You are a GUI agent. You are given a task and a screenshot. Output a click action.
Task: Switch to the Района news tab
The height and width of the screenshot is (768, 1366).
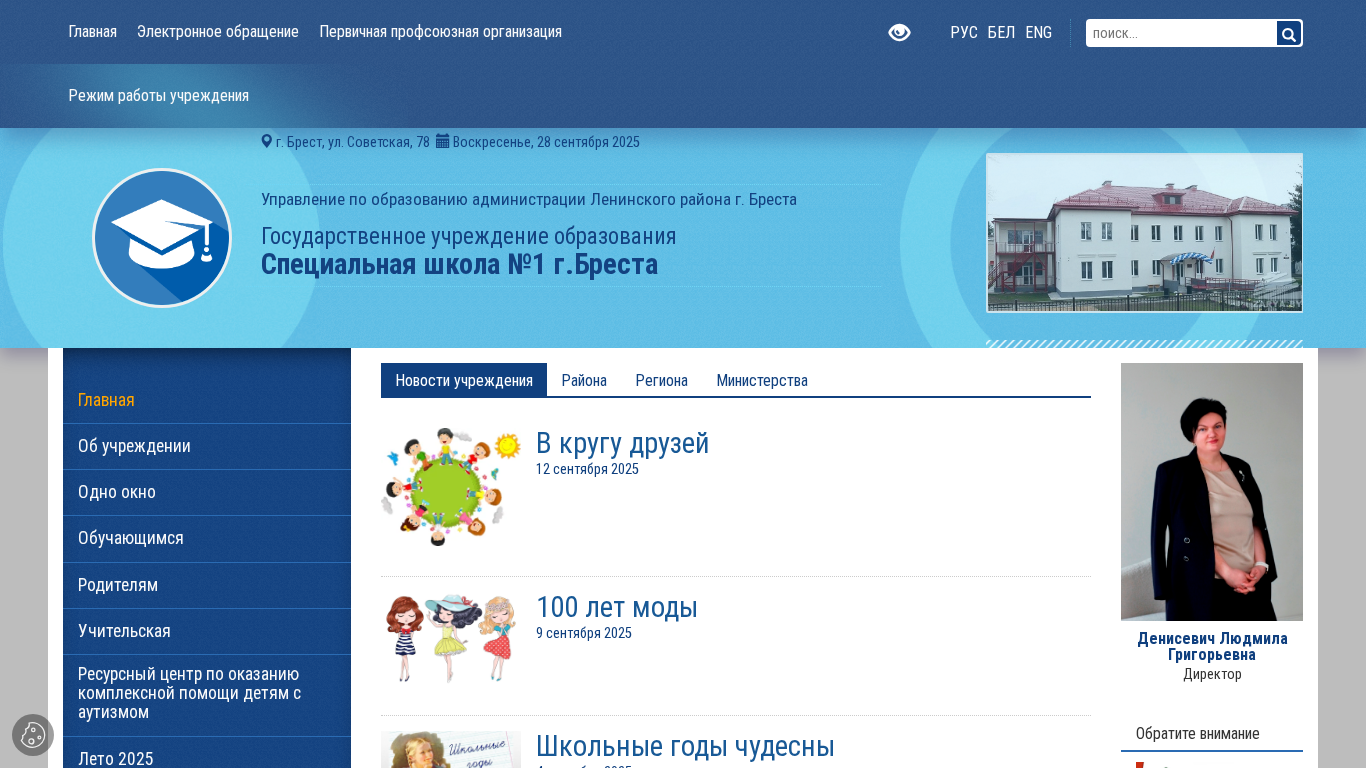coord(584,380)
